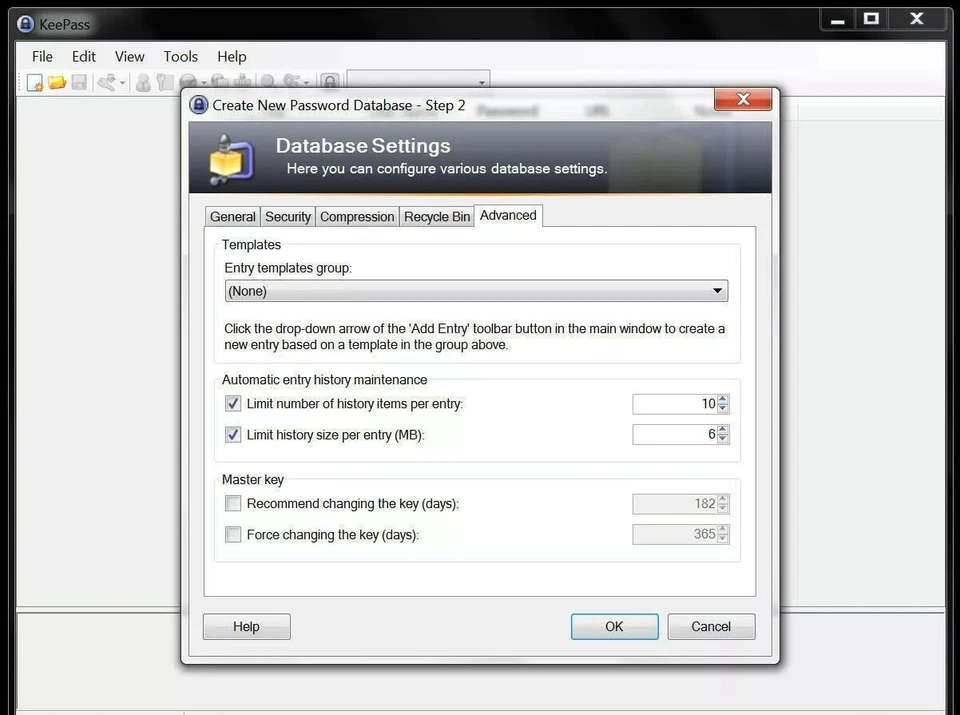Open the Tools menu
Screen dimensions: 960x715
(x=180, y=56)
